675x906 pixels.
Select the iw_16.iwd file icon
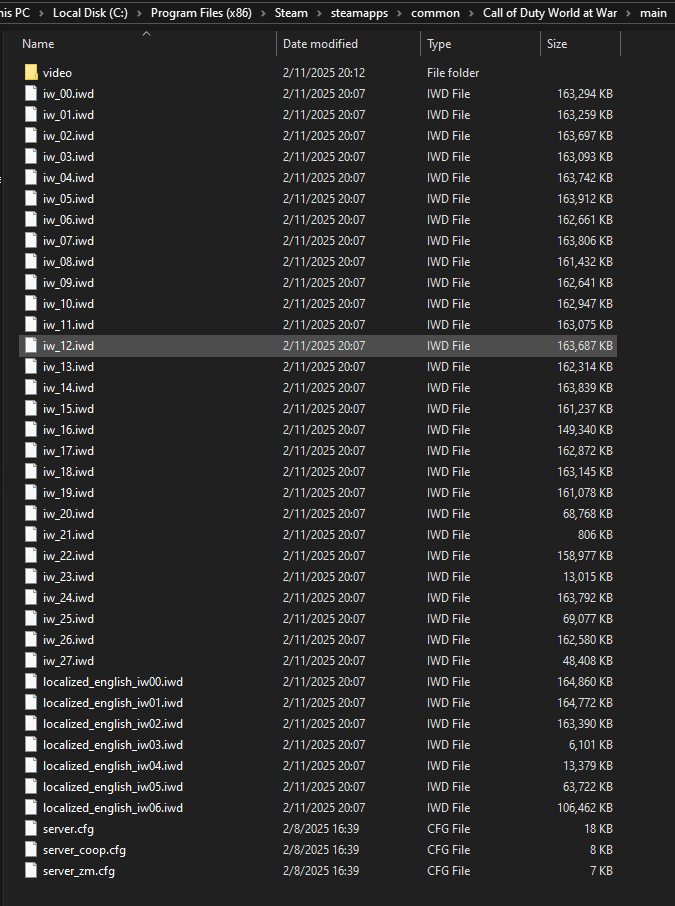pos(31,429)
